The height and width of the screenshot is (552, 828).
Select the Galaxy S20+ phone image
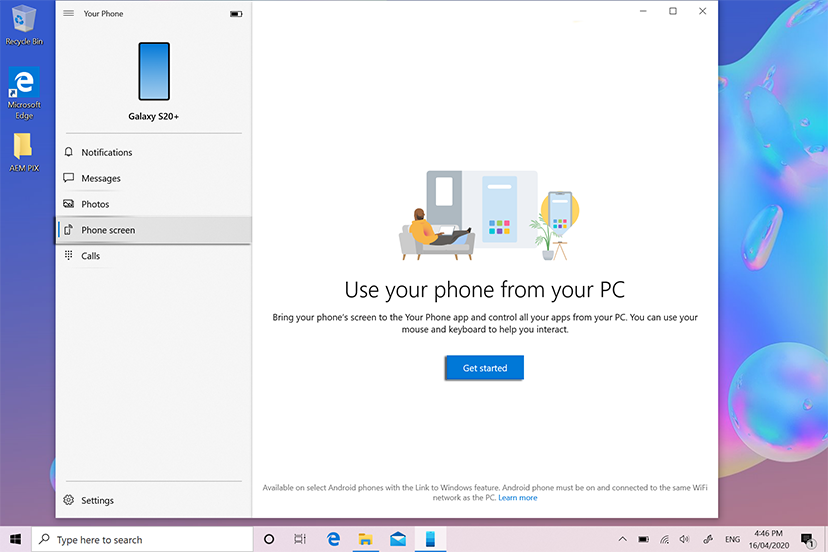(x=154, y=71)
